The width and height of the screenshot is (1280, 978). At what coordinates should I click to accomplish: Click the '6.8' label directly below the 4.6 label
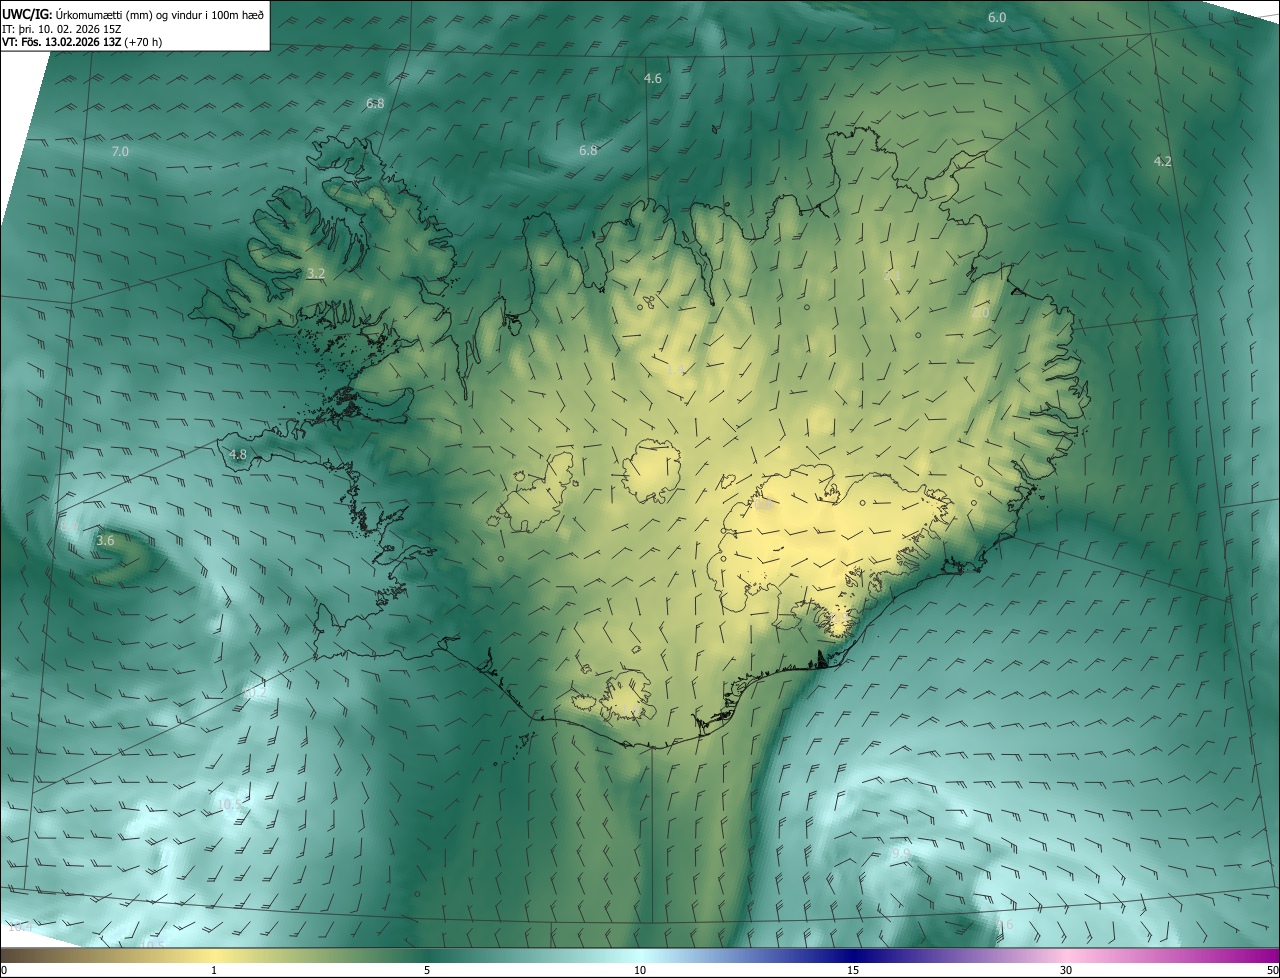pyautogui.click(x=588, y=151)
